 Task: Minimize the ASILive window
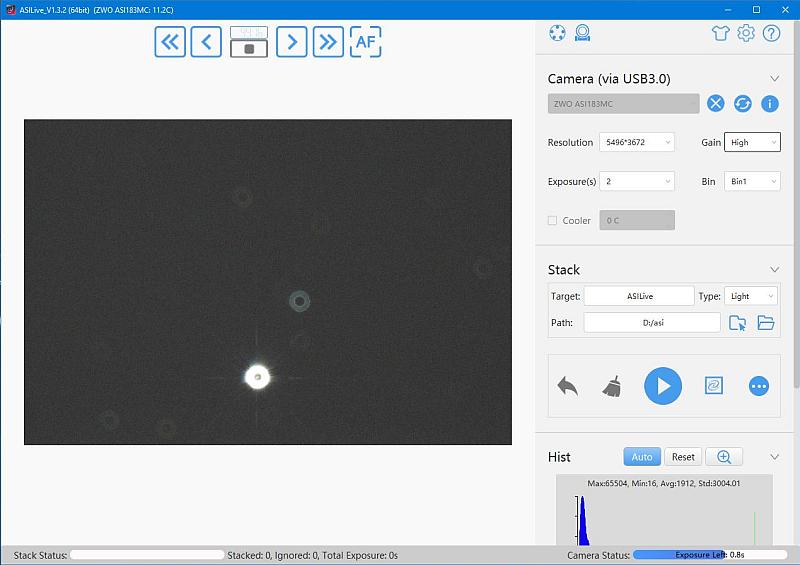728,10
